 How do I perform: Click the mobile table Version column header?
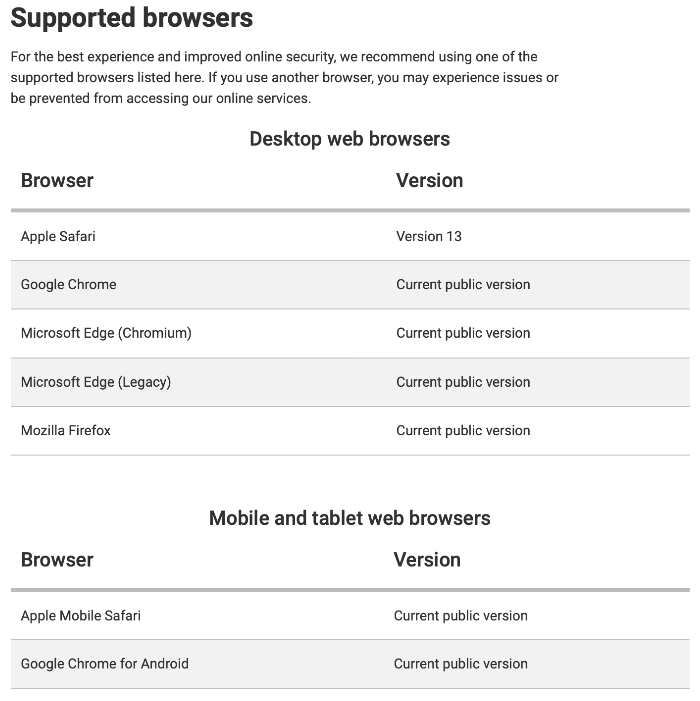click(427, 560)
